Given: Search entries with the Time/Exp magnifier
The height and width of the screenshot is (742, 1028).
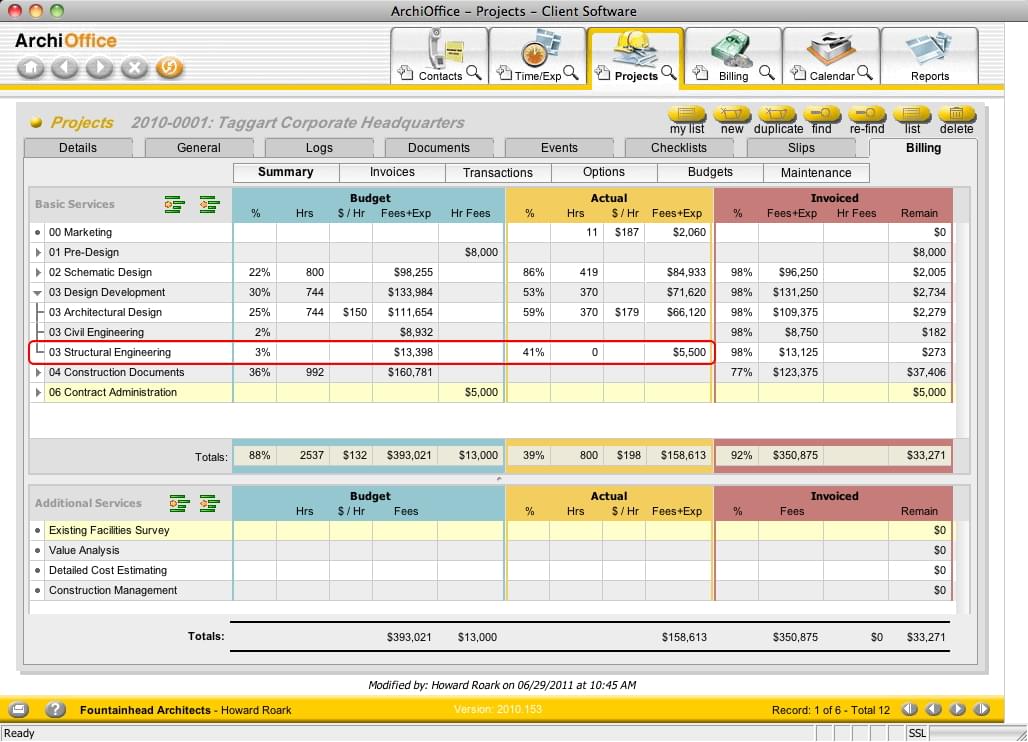Looking at the screenshot, I should (571, 73).
